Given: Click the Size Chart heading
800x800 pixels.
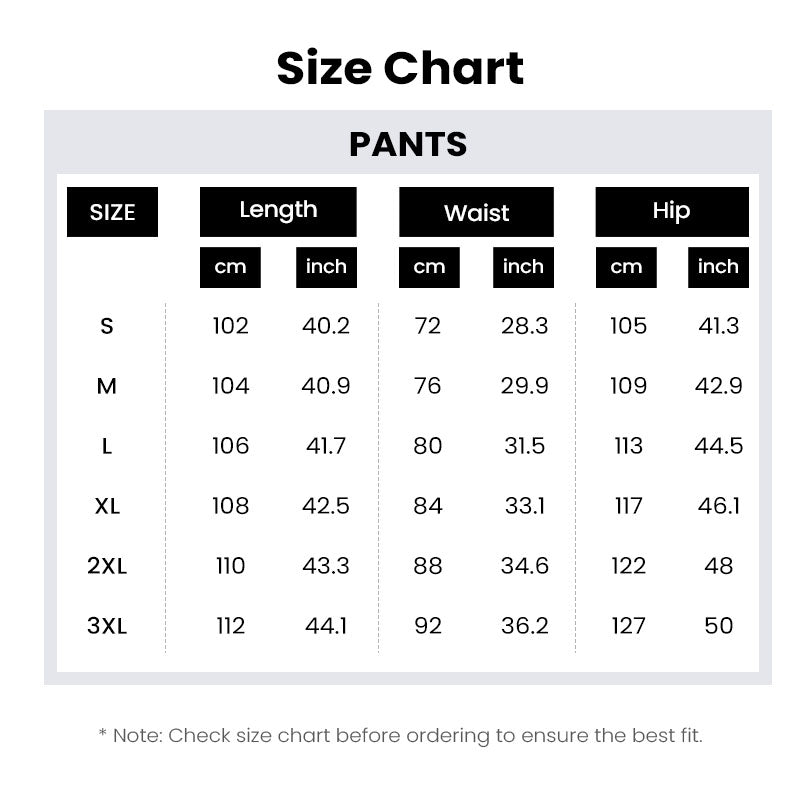Looking at the screenshot, I should [400, 68].
